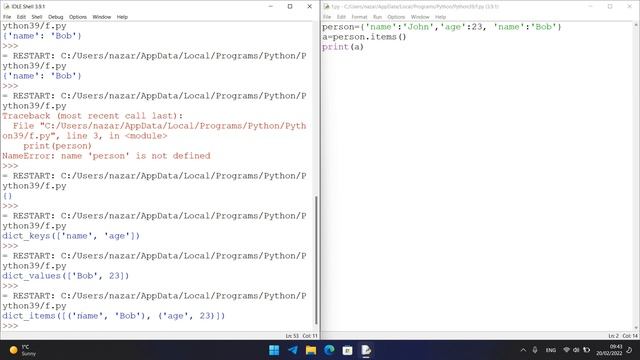Open the Debug menu in IDLE Shell

(56, 17)
